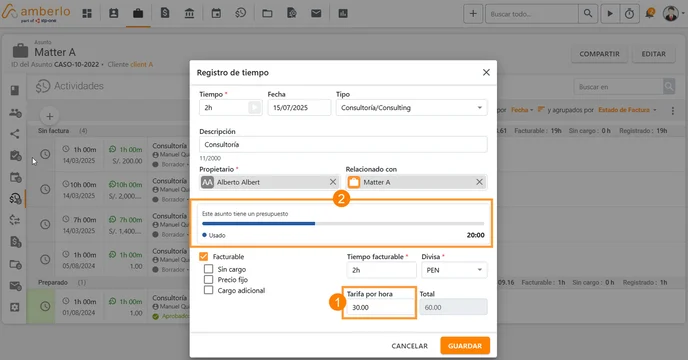Open the matter summary sidebar icon
Screen dimensions: 688x360
point(15,90)
